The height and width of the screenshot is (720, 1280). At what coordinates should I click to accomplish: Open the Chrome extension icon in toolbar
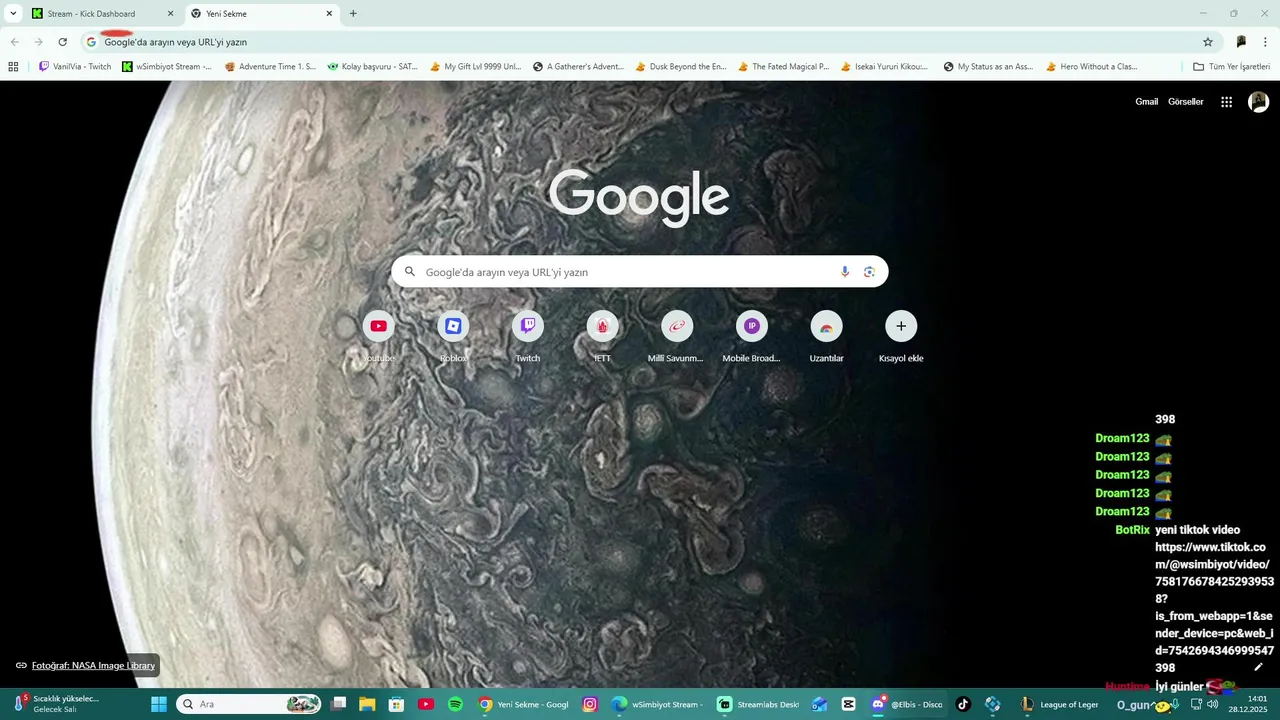[x=1241, y=42]
